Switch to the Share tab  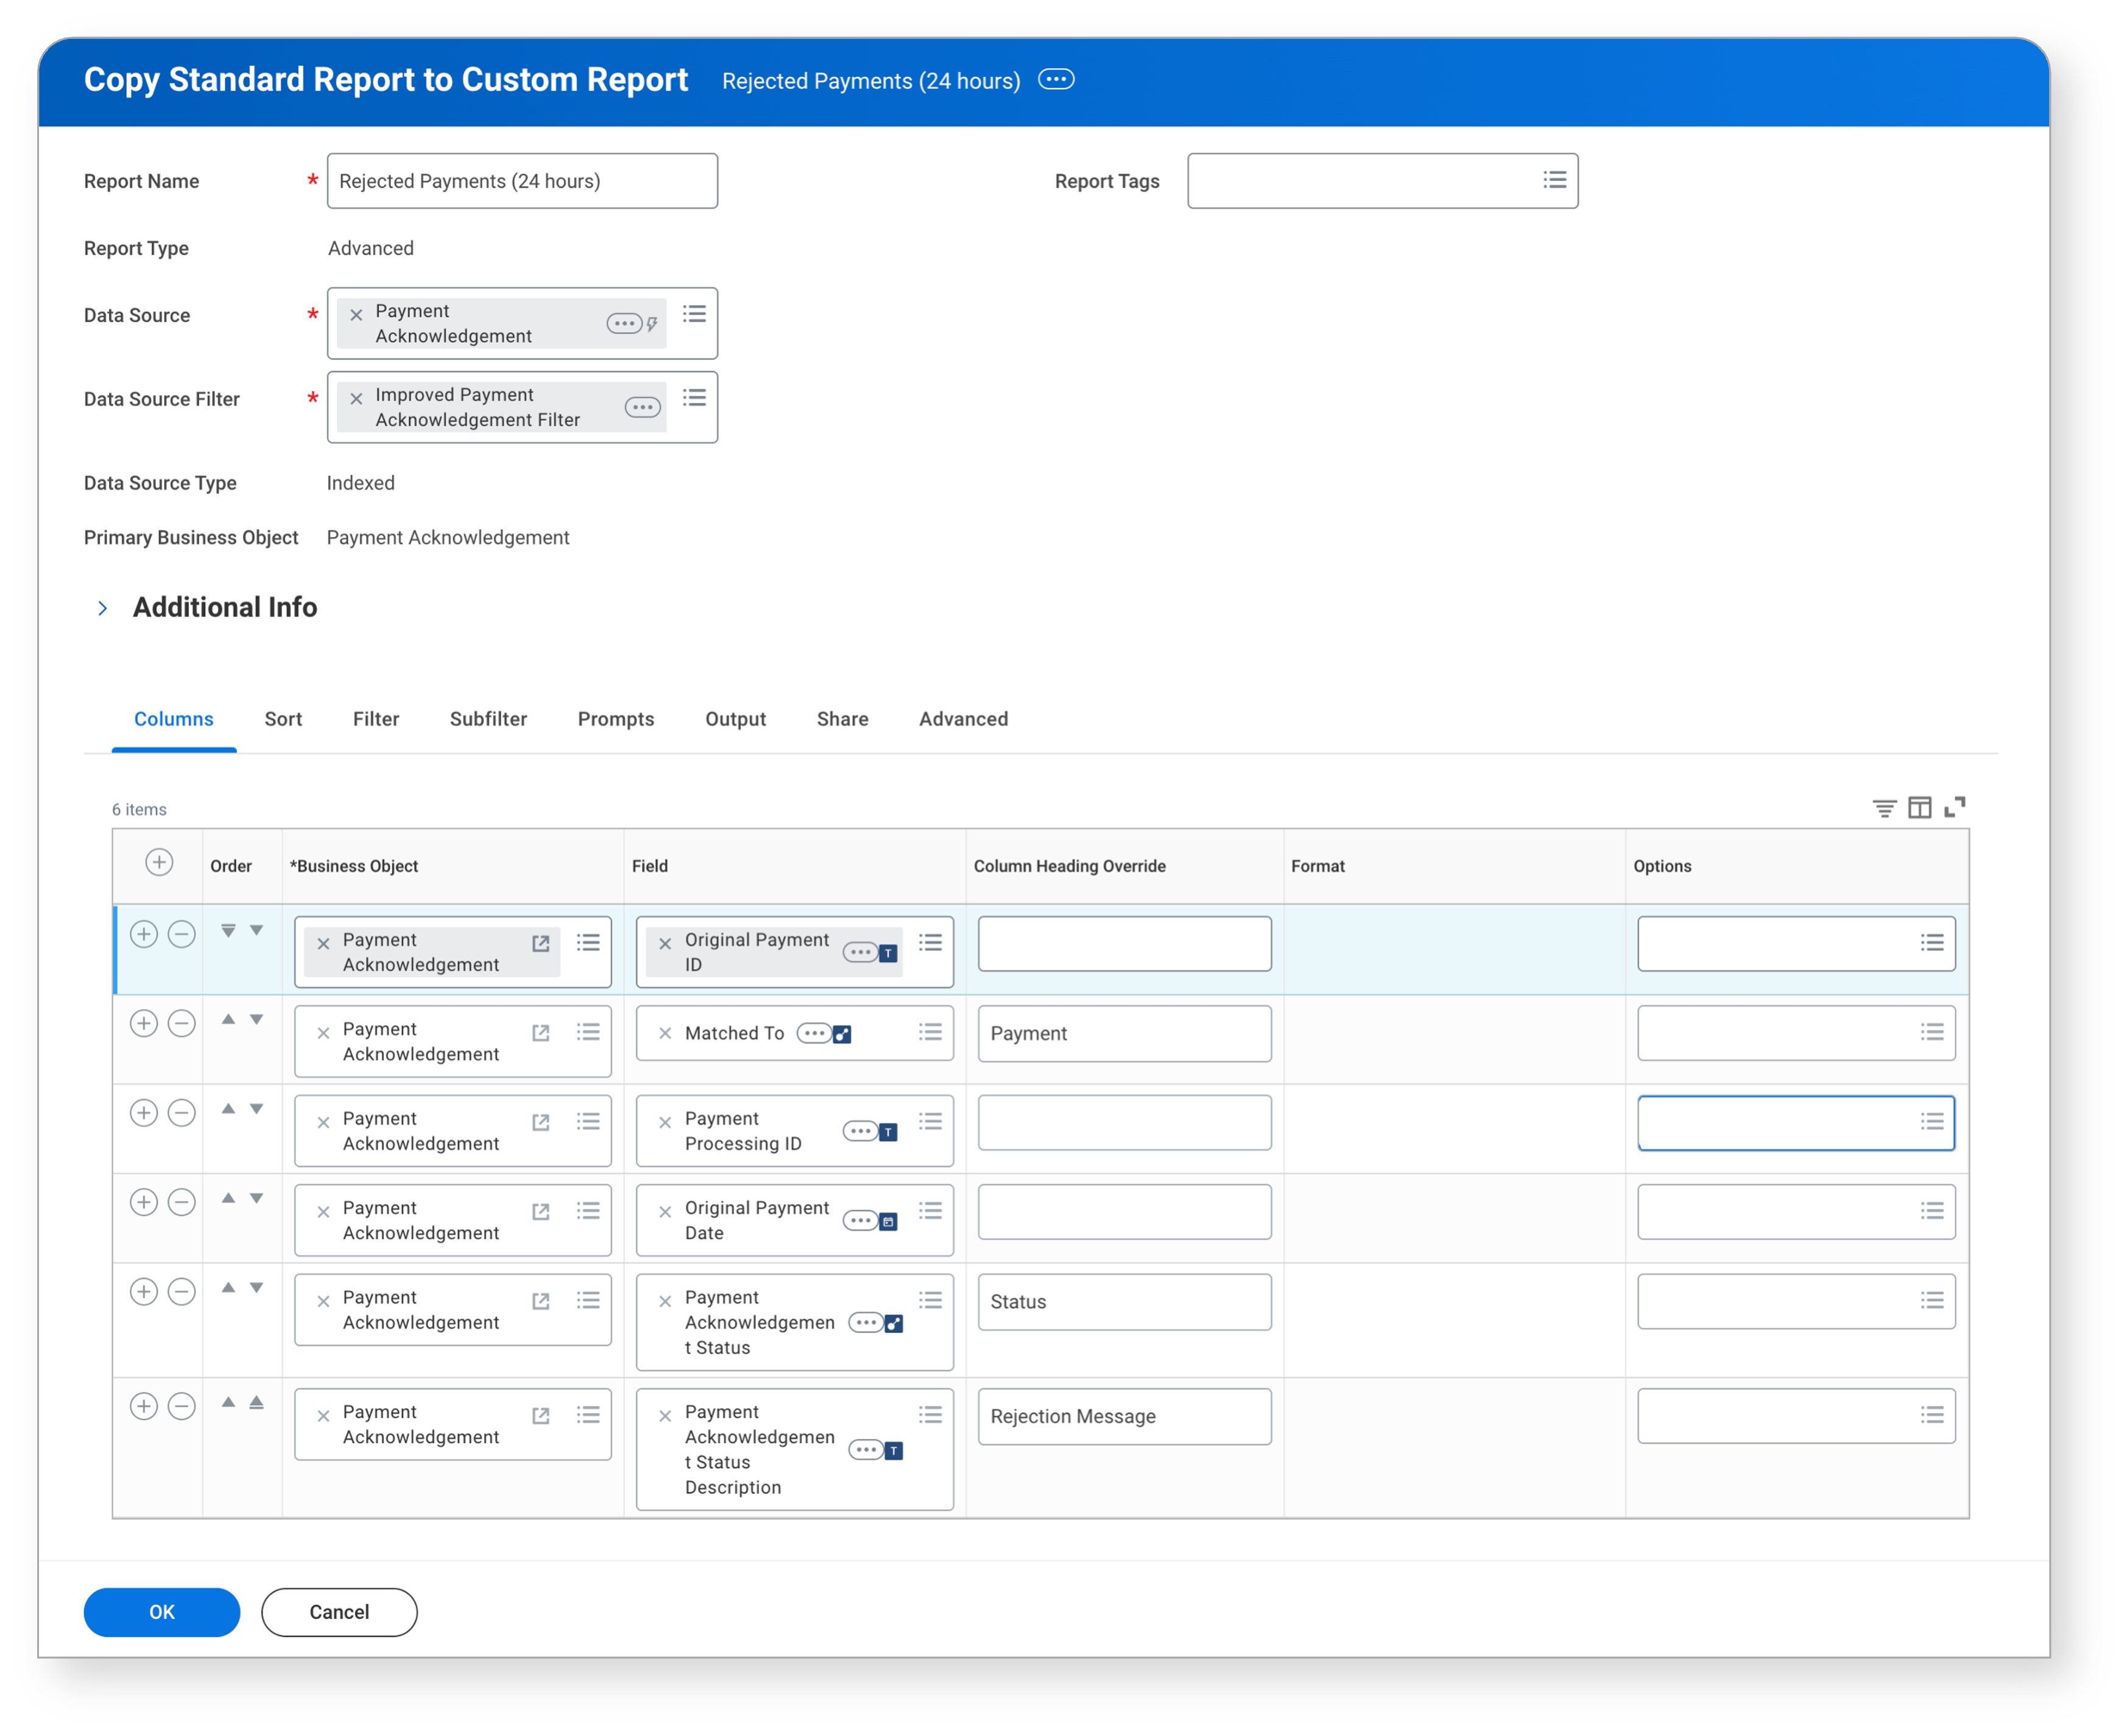pyautogui.click(x=842, y=719)
